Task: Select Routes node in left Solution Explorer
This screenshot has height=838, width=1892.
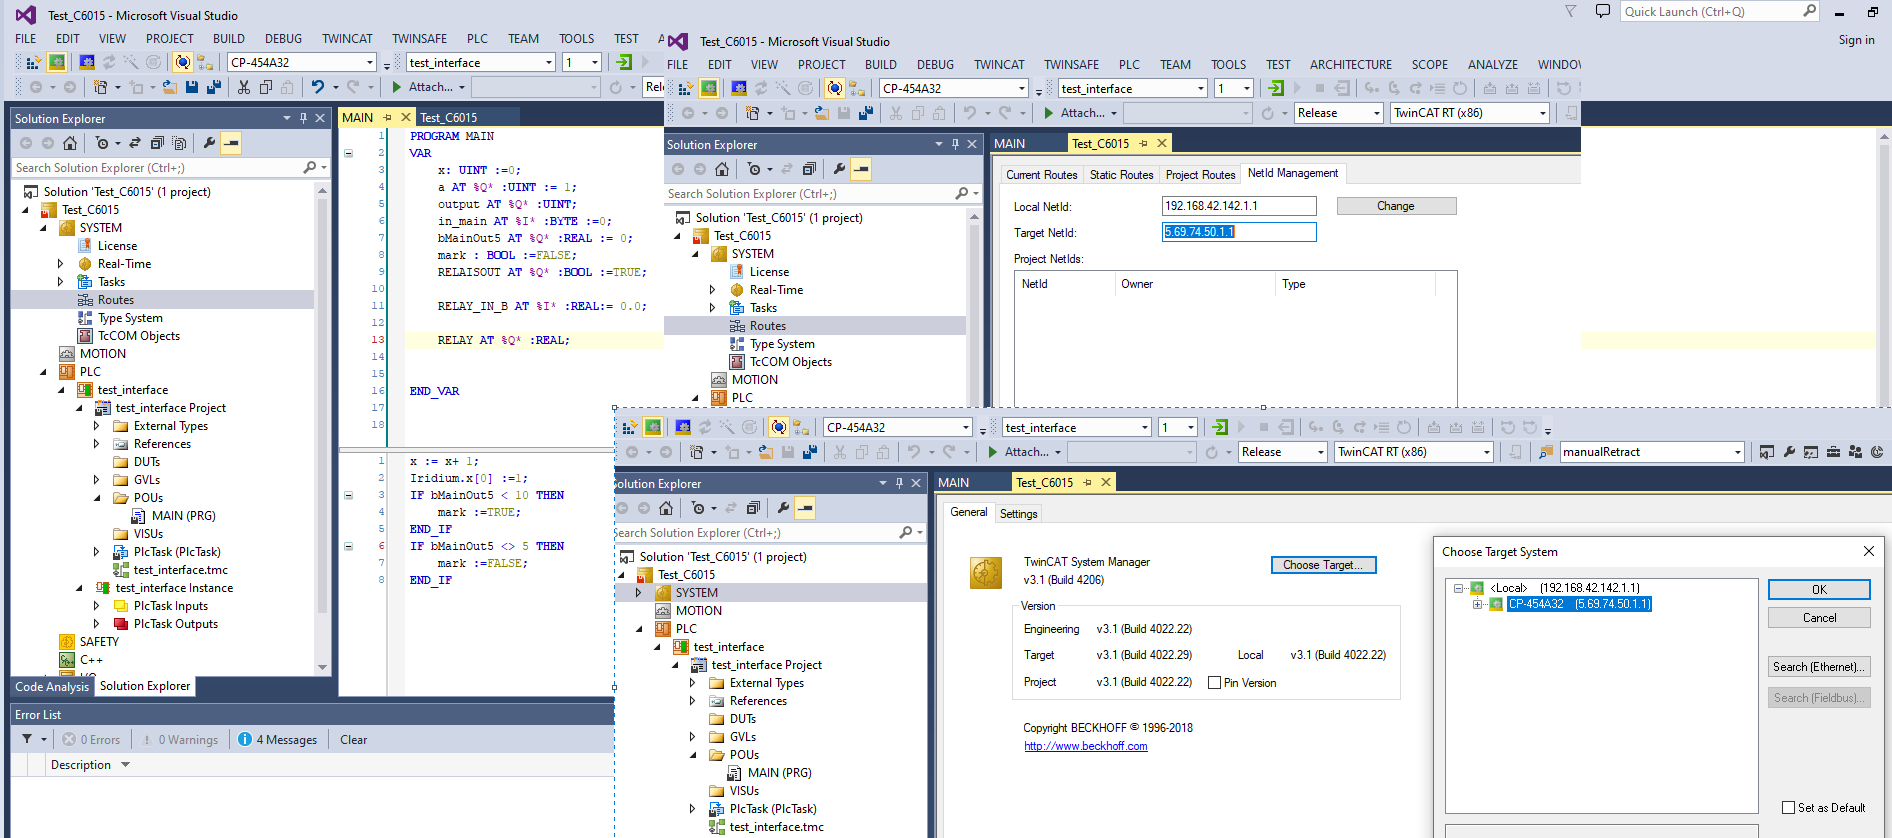Action: (x=115, y=300)
